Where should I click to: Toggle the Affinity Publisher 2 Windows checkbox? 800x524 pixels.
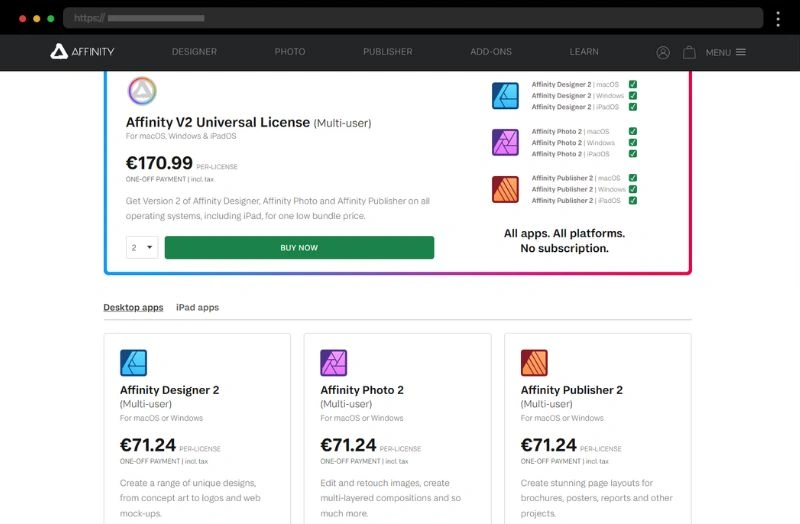633,189
